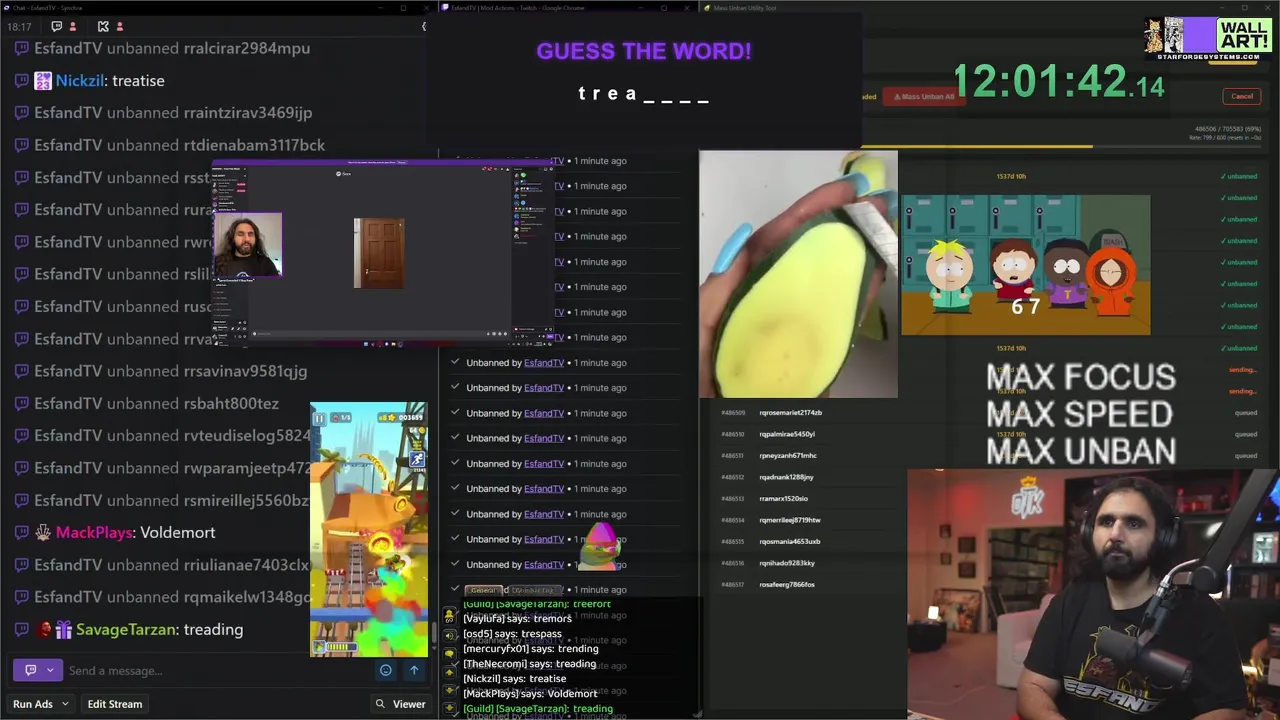Click the Edit Stream button

[115, 704]
